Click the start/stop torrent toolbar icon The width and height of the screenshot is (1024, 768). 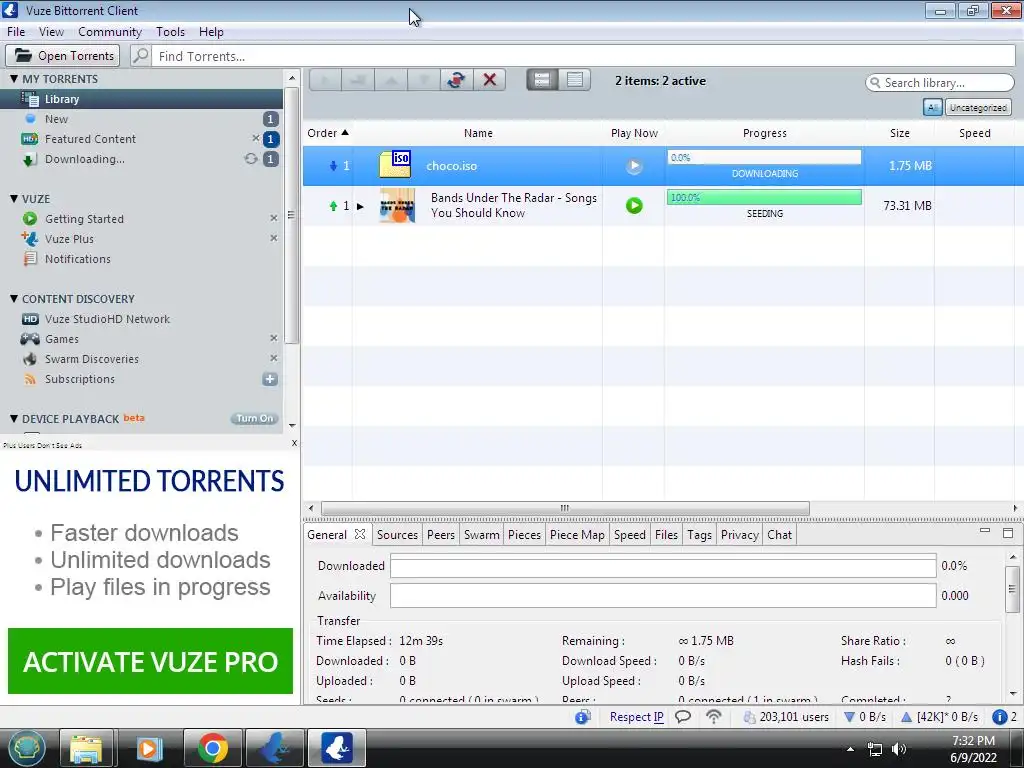click(x=456, y=80)
